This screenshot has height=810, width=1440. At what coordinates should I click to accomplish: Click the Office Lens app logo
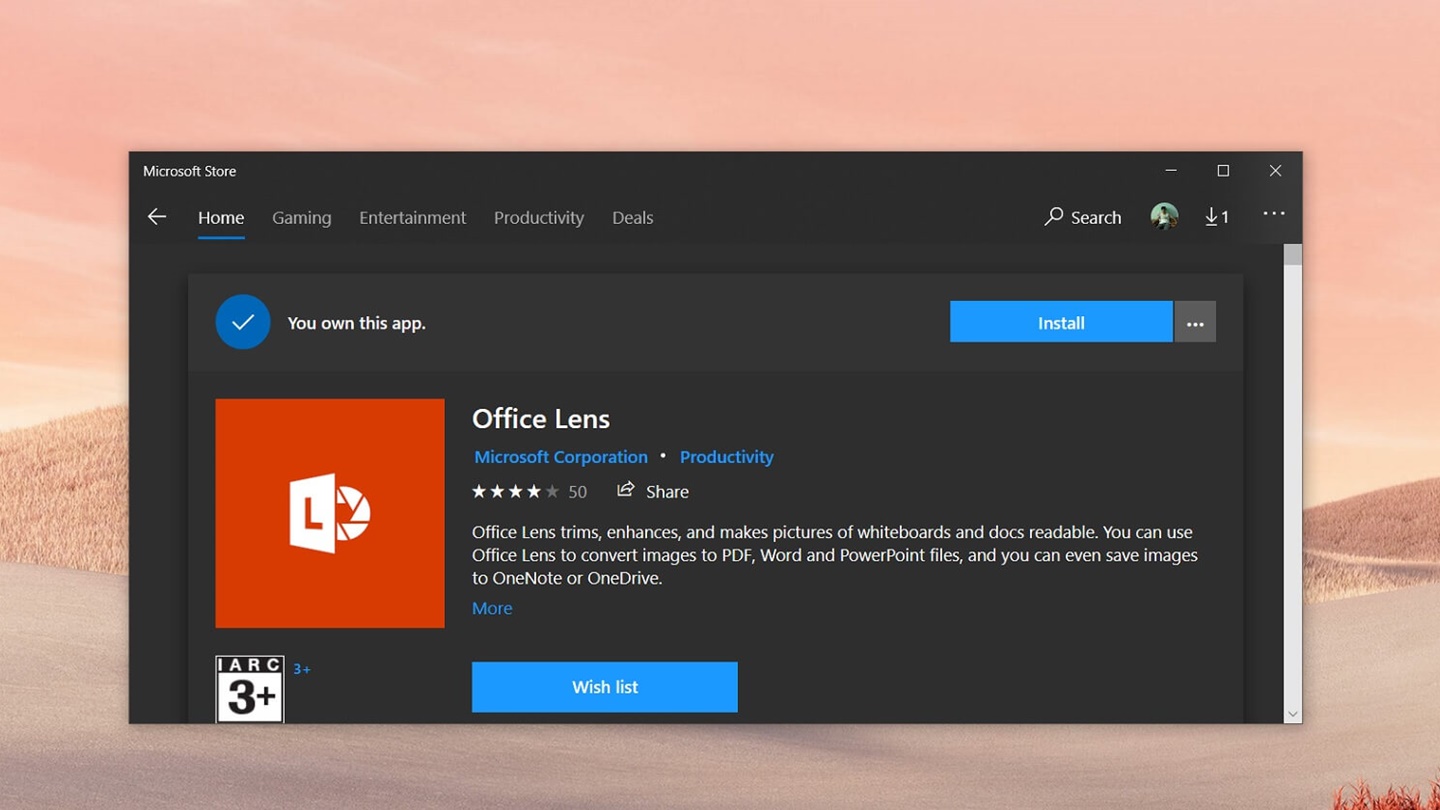point(330,513)
